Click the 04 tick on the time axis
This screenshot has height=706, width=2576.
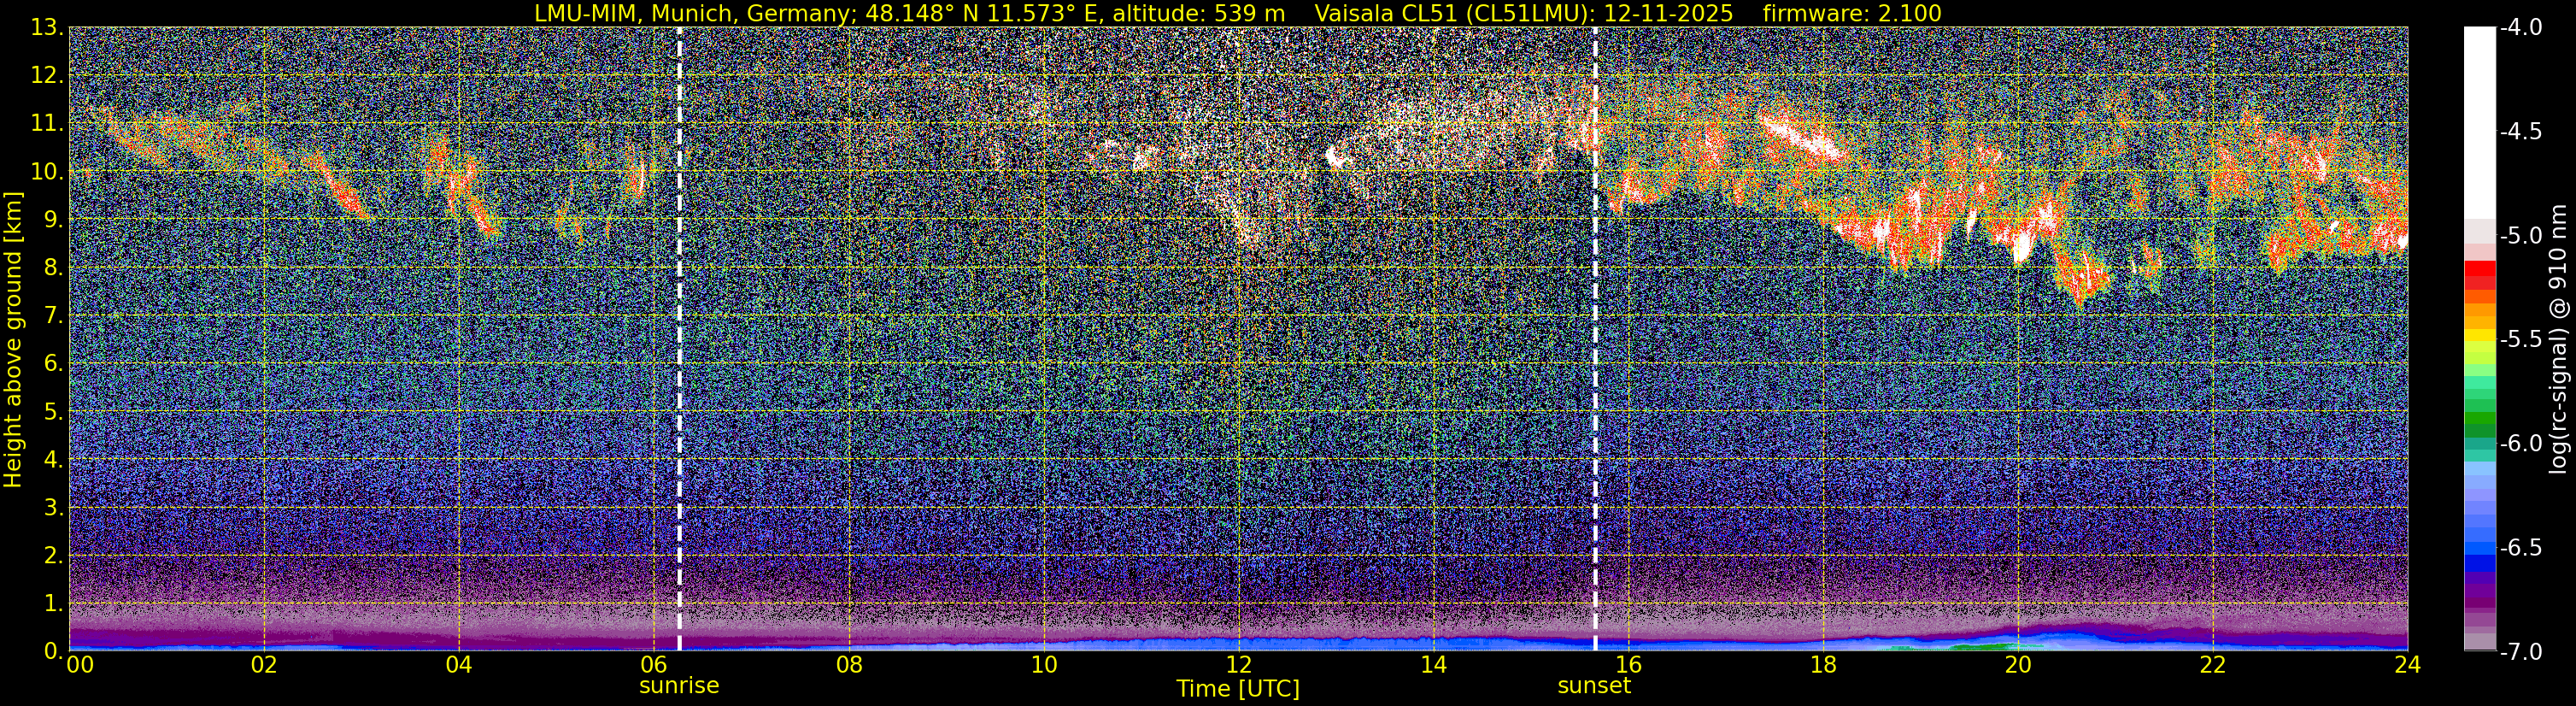point(458,665)
